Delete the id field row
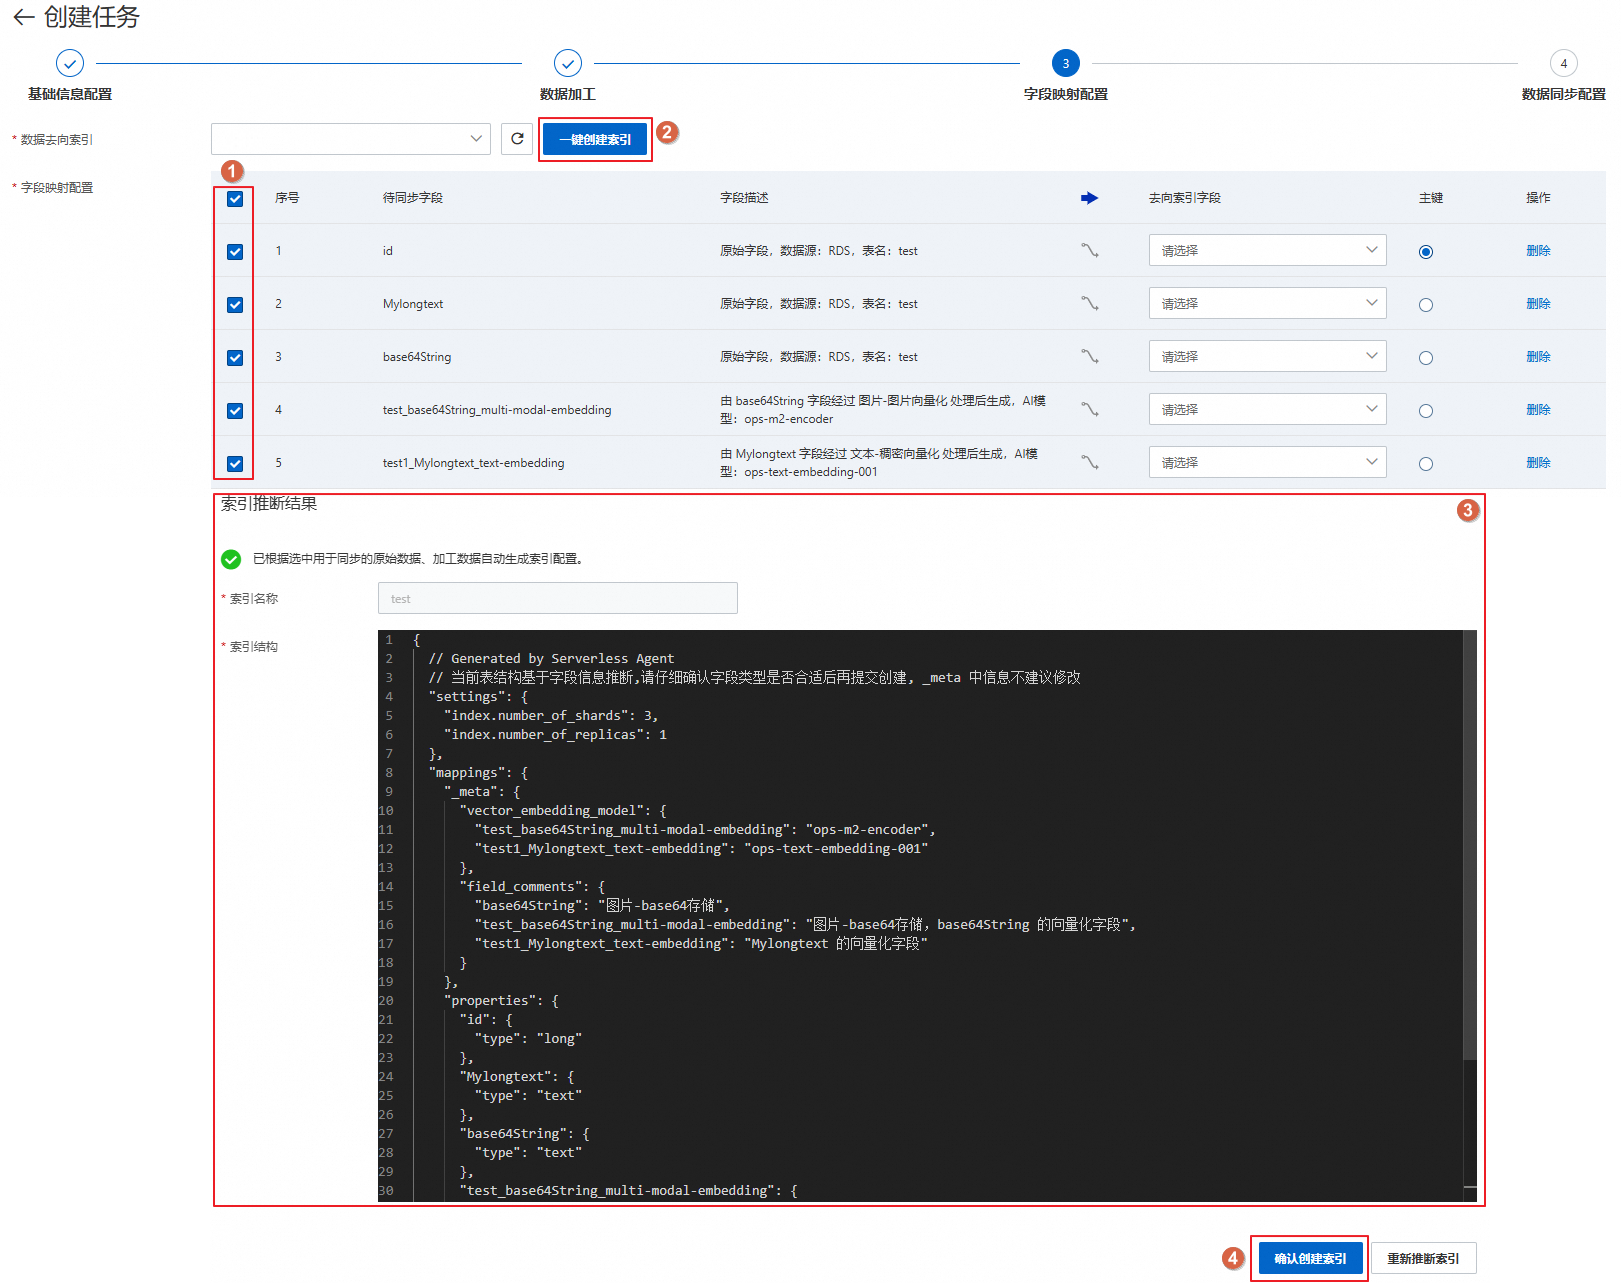Image resolution: width=1621 pixels, height=1288 pixels. 1538,251
